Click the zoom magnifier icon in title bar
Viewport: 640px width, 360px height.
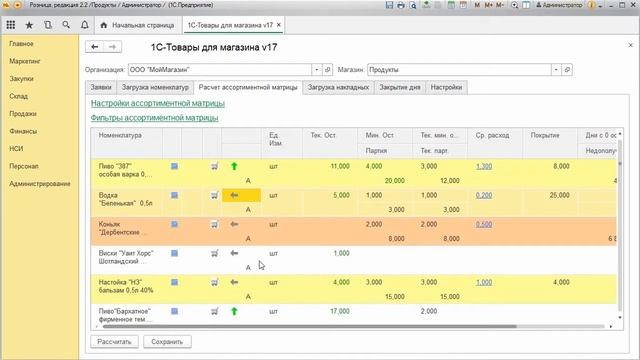514,5
